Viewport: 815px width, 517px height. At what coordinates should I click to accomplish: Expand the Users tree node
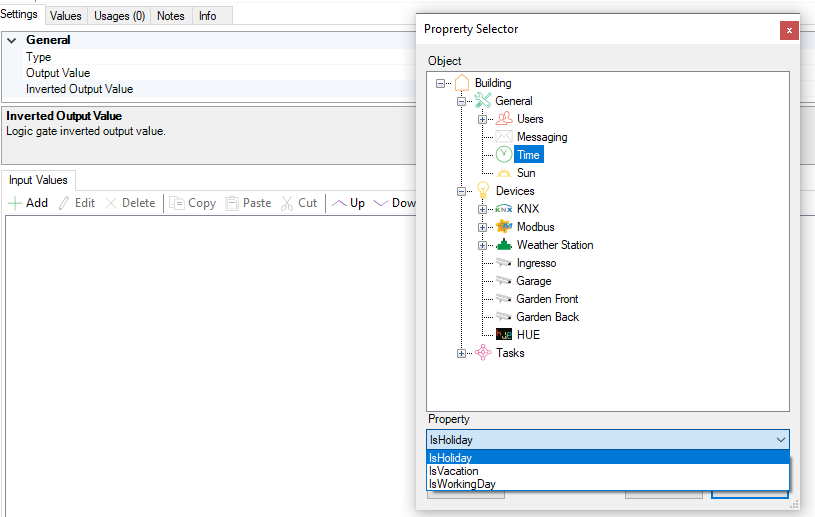[x=482, y=119]
